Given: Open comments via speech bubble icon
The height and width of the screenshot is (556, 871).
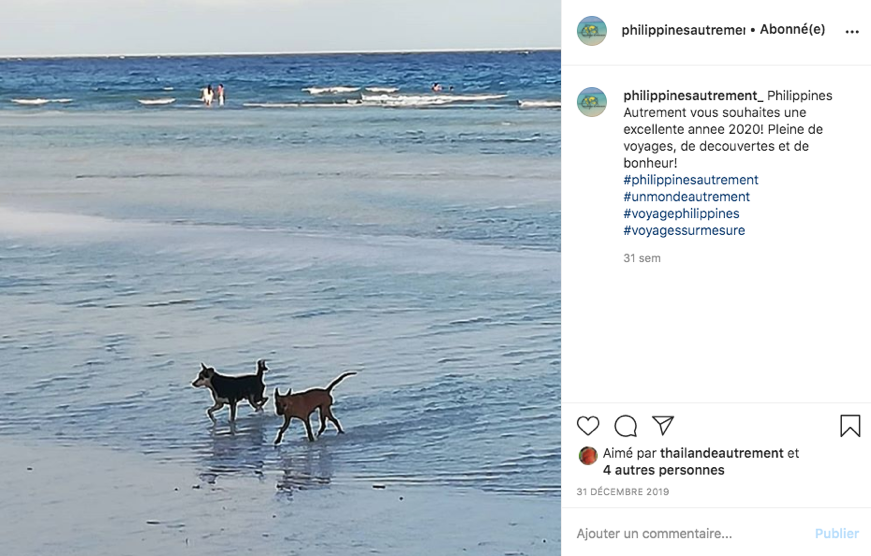Looking at the screenshot, I should [x=626, y=426].
